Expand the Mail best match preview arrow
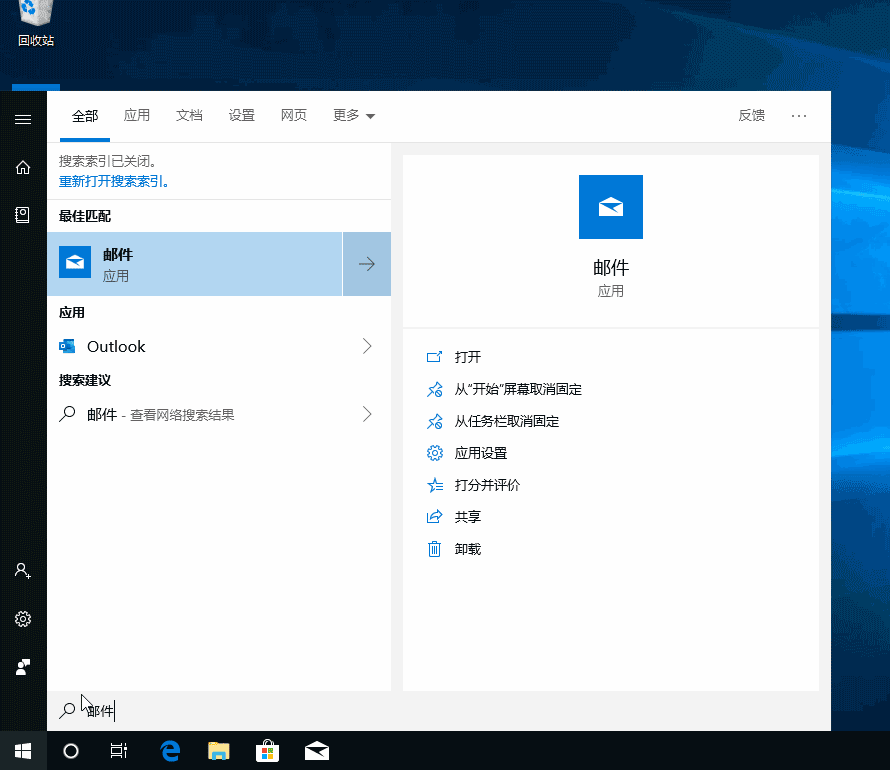890x770 pixels. [366, 263]
